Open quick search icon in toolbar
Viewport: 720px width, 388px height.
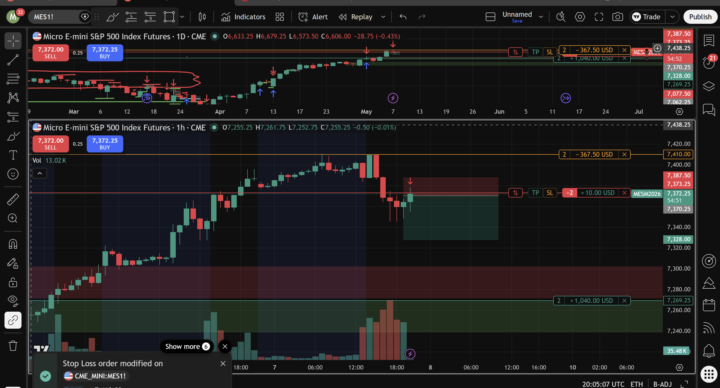pos(561,17)
